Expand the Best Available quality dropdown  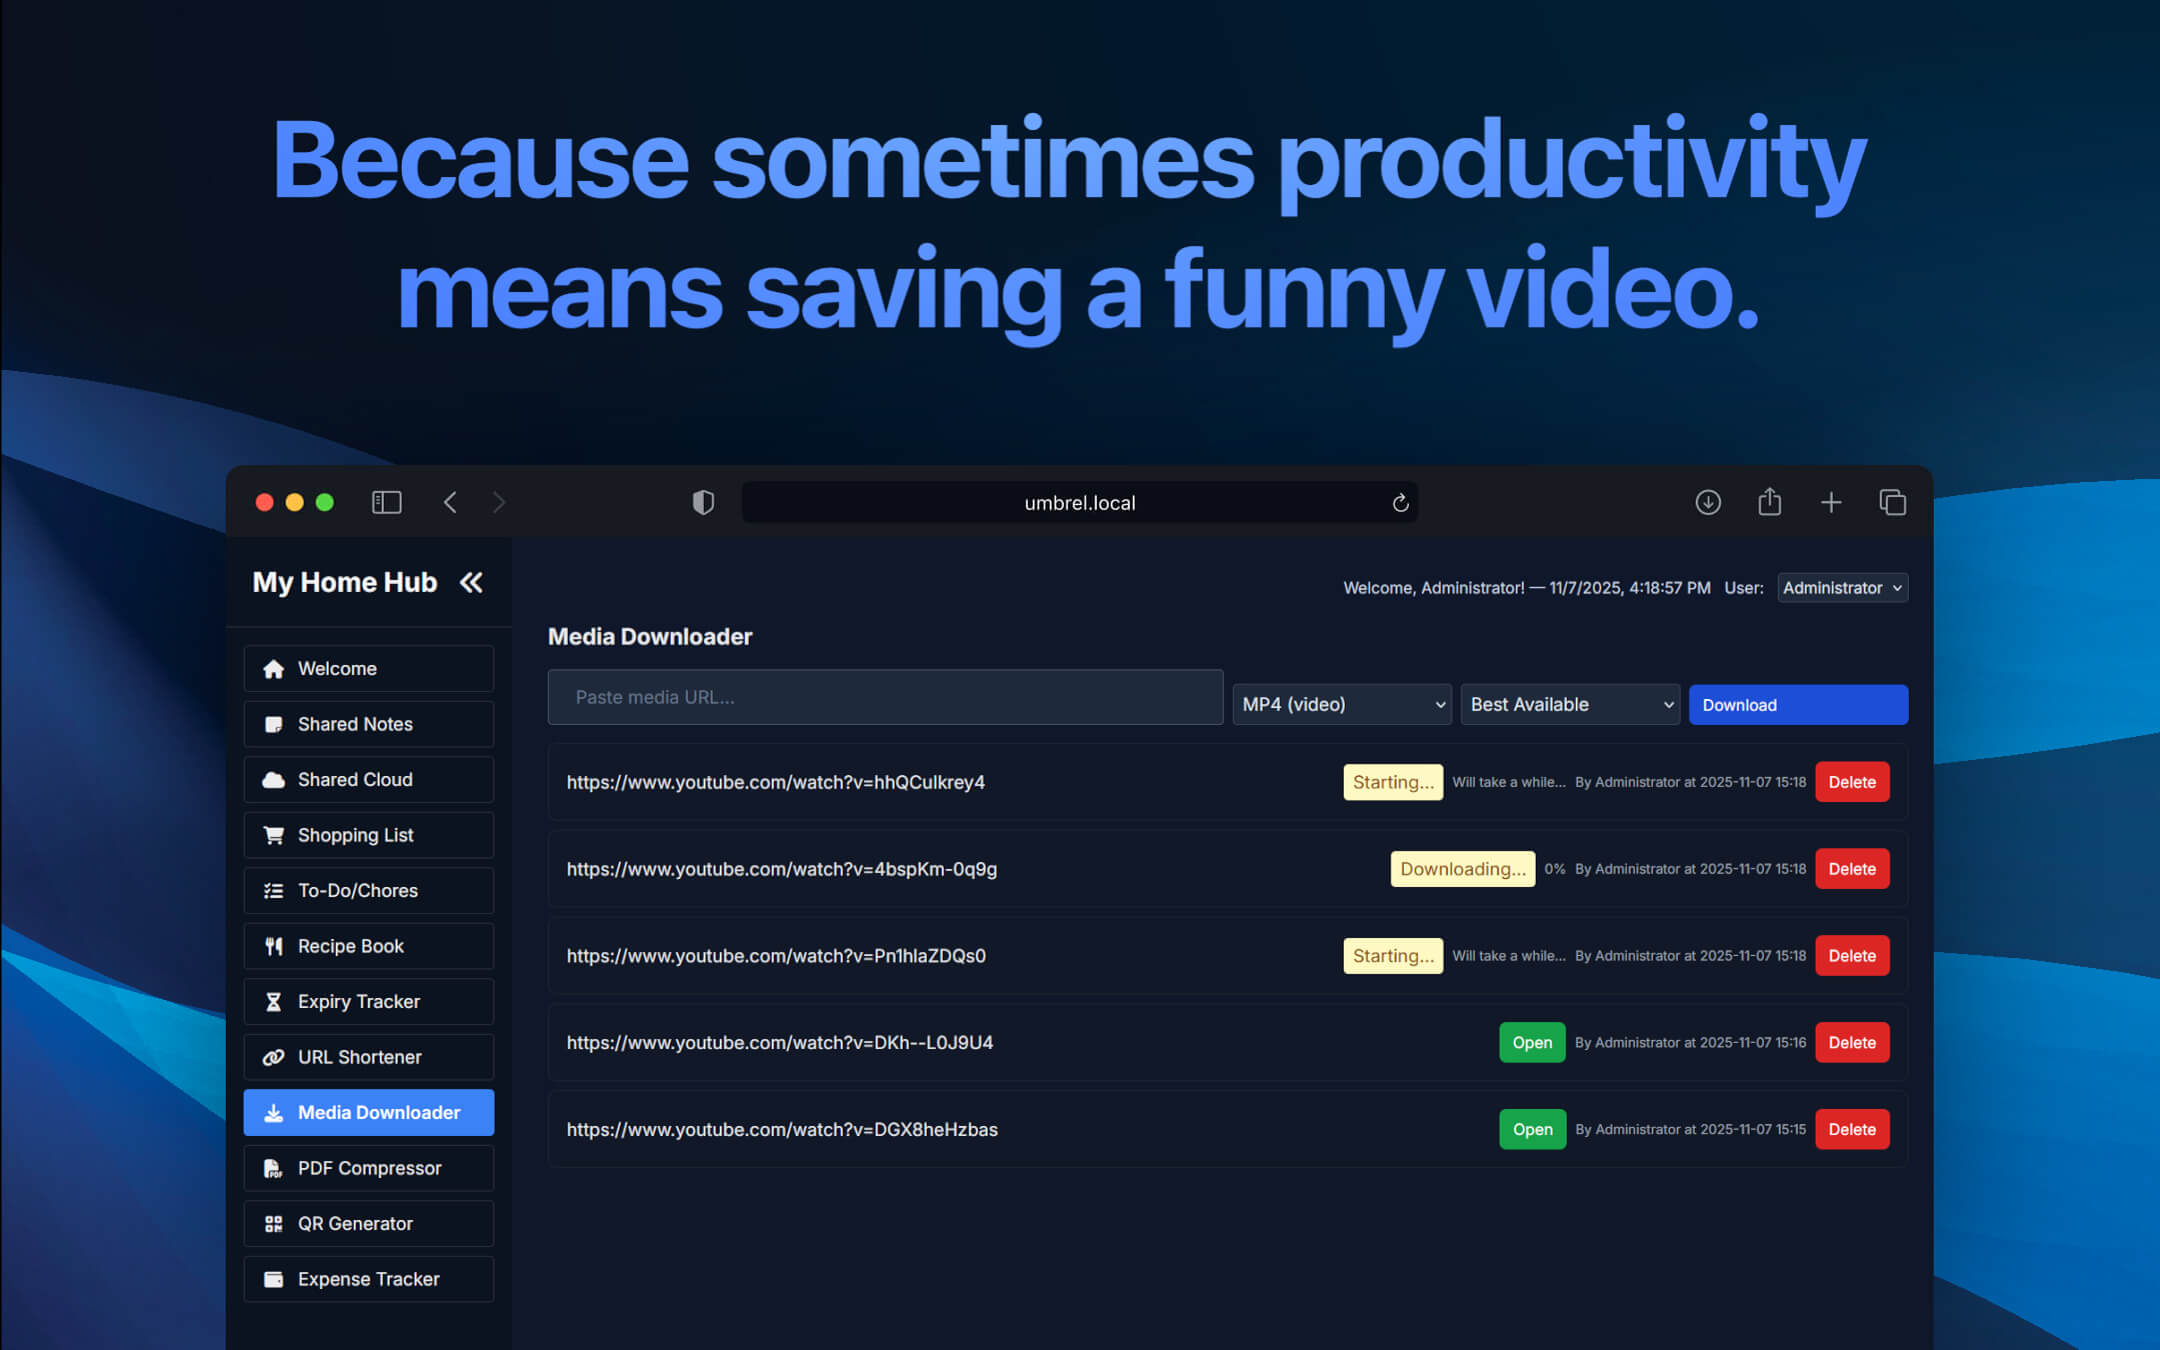pyautogui.click(x=1568, y=704)
